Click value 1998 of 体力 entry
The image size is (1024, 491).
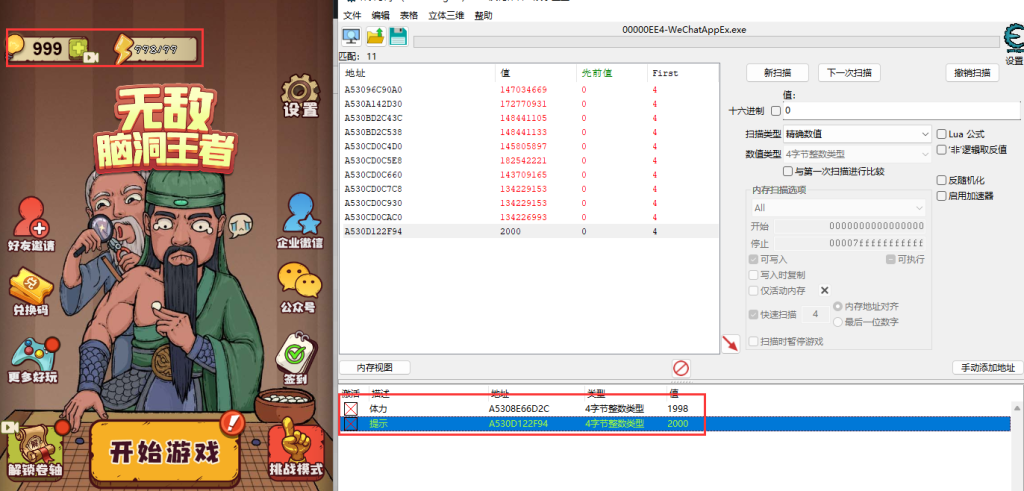click(x=677, y=409)
